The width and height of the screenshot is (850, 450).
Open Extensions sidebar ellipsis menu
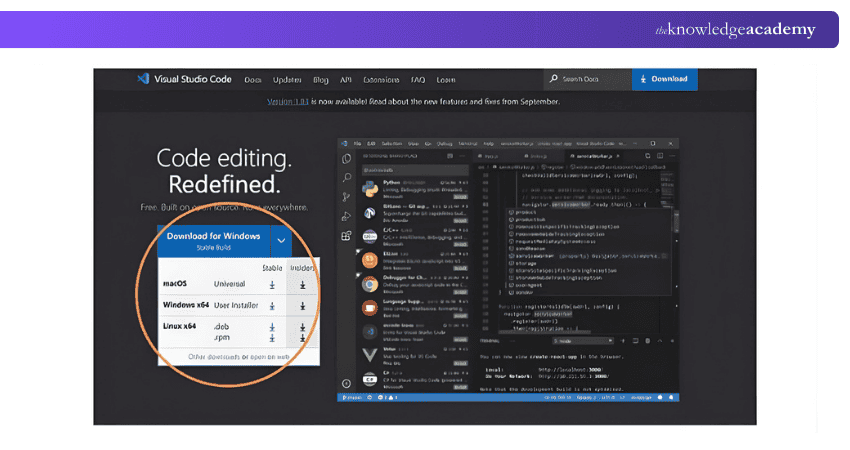point(462,156)
